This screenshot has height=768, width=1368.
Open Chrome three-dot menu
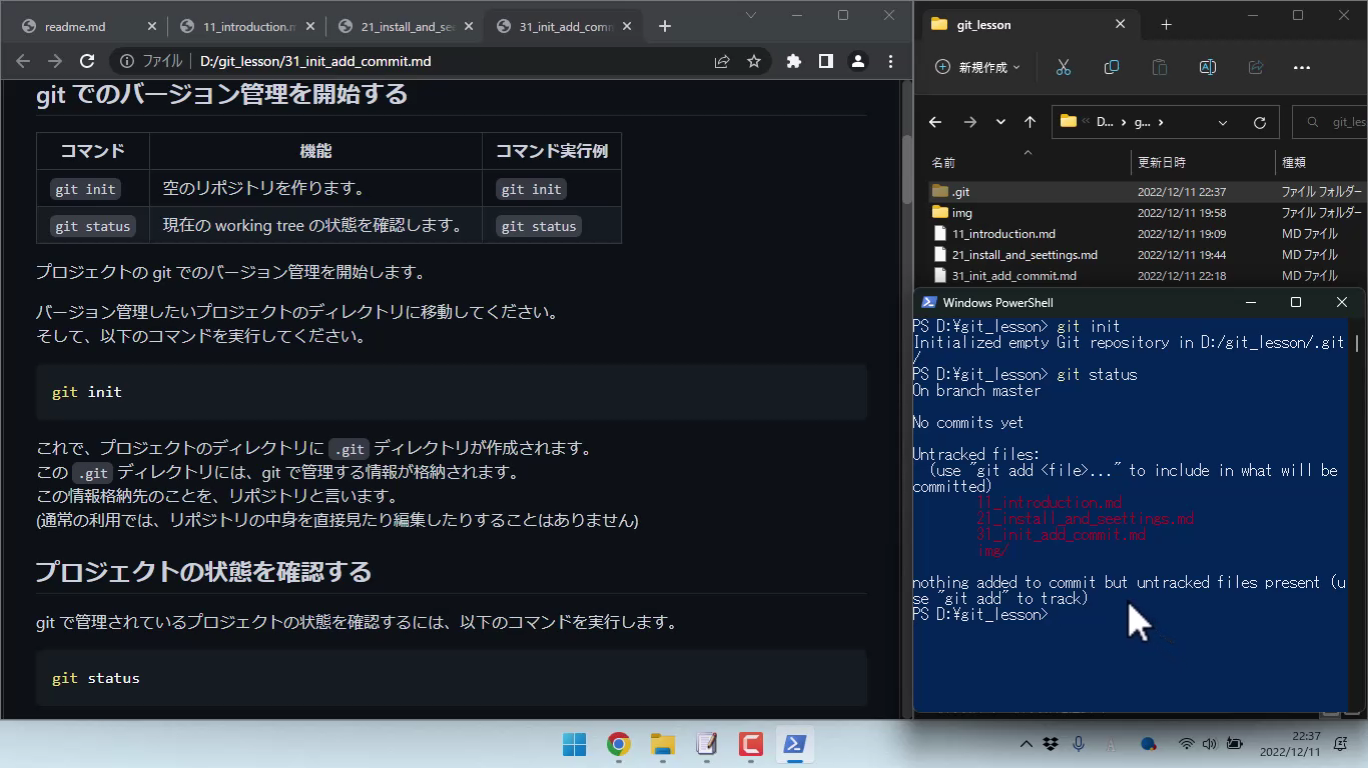point(890,61)
